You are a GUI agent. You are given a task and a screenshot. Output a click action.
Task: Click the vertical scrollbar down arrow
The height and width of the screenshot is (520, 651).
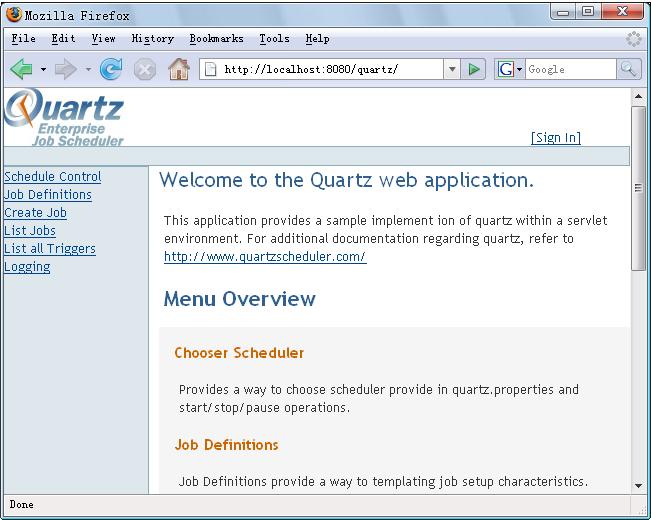(639, 485)
